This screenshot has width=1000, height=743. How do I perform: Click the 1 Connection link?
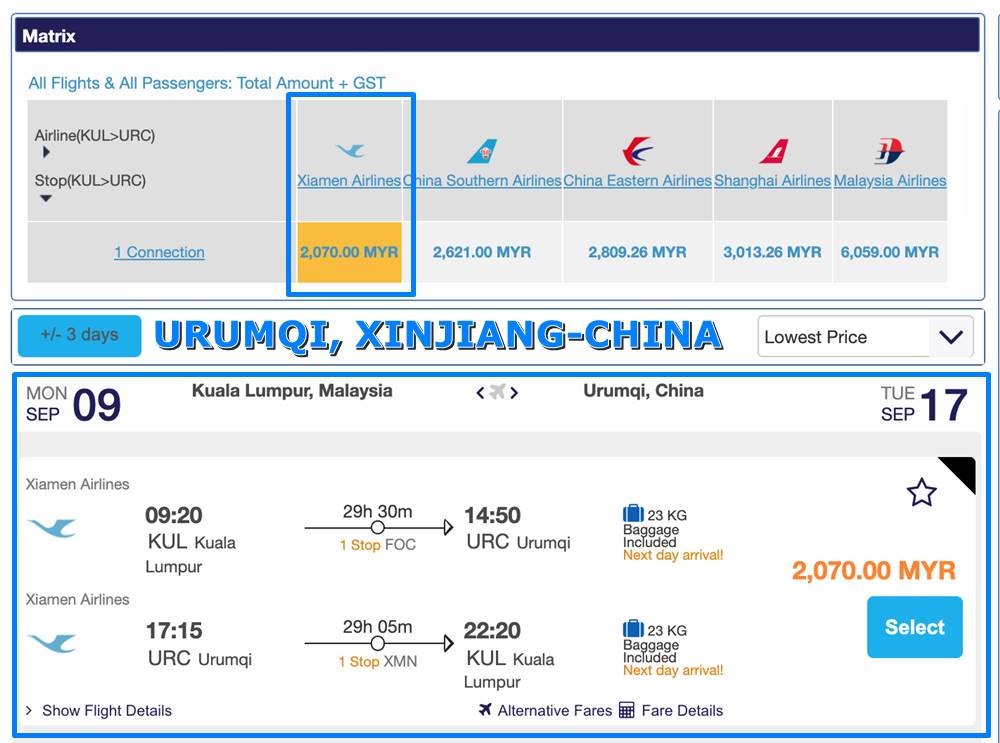pos(159,253)
